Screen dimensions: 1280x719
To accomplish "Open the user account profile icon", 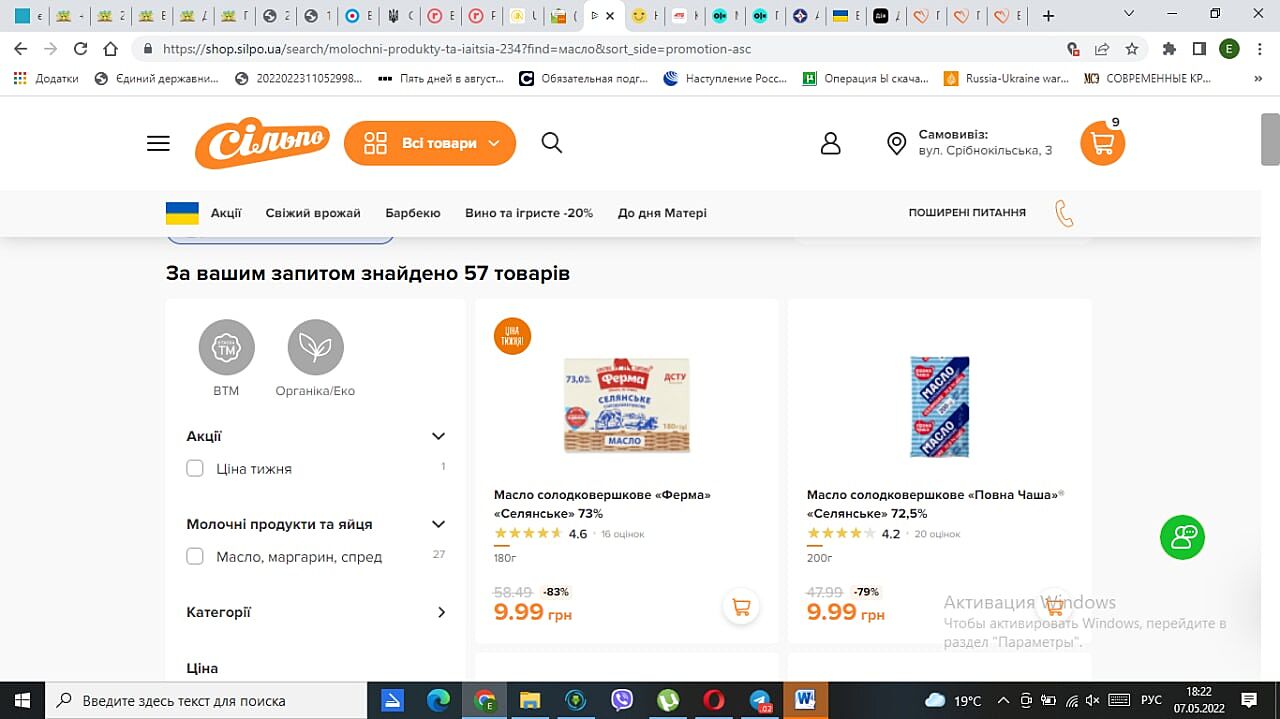I will coord(830,143).
